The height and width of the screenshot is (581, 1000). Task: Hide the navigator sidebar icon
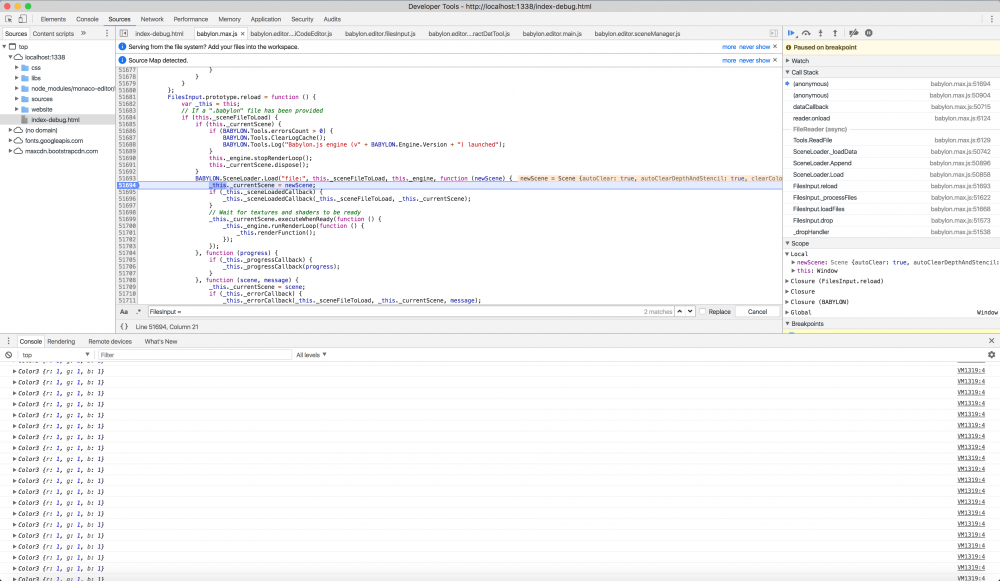[x=124, y=33]
